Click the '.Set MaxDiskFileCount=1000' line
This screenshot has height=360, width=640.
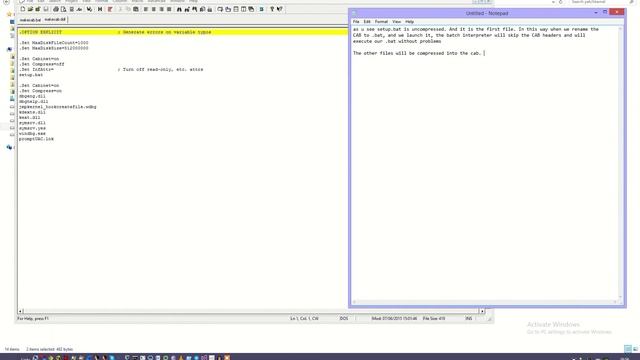53,42
